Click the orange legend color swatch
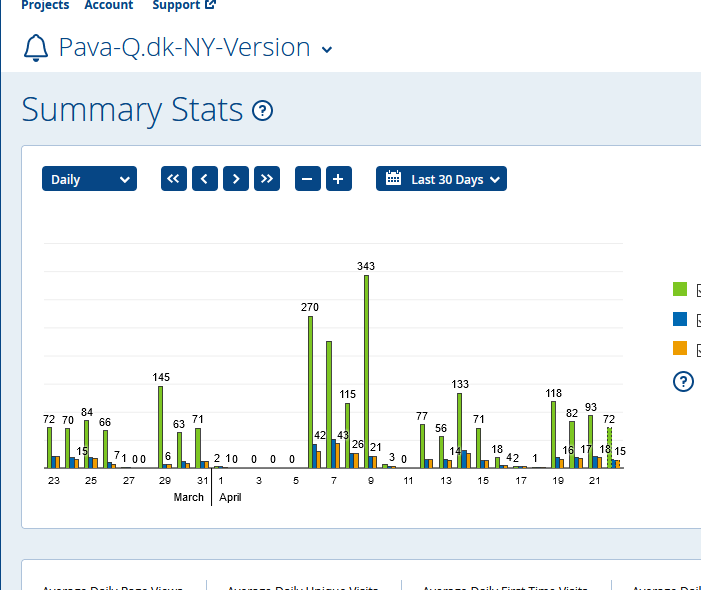 (680, 348)
